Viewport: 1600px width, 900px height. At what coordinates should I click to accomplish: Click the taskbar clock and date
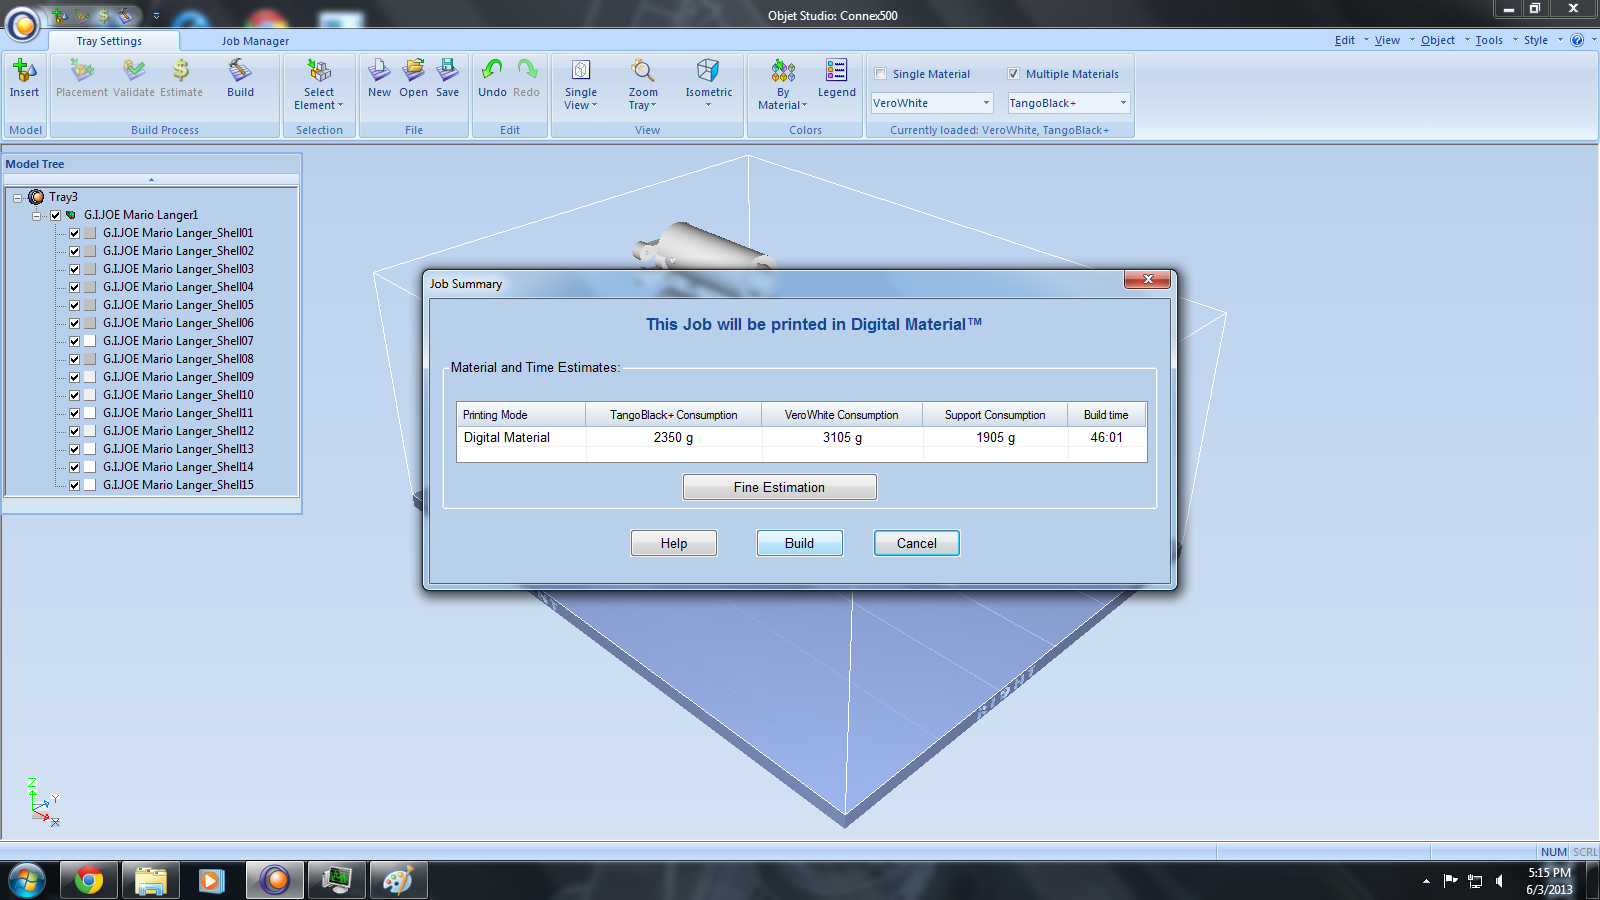click(x=1549, y=881)
